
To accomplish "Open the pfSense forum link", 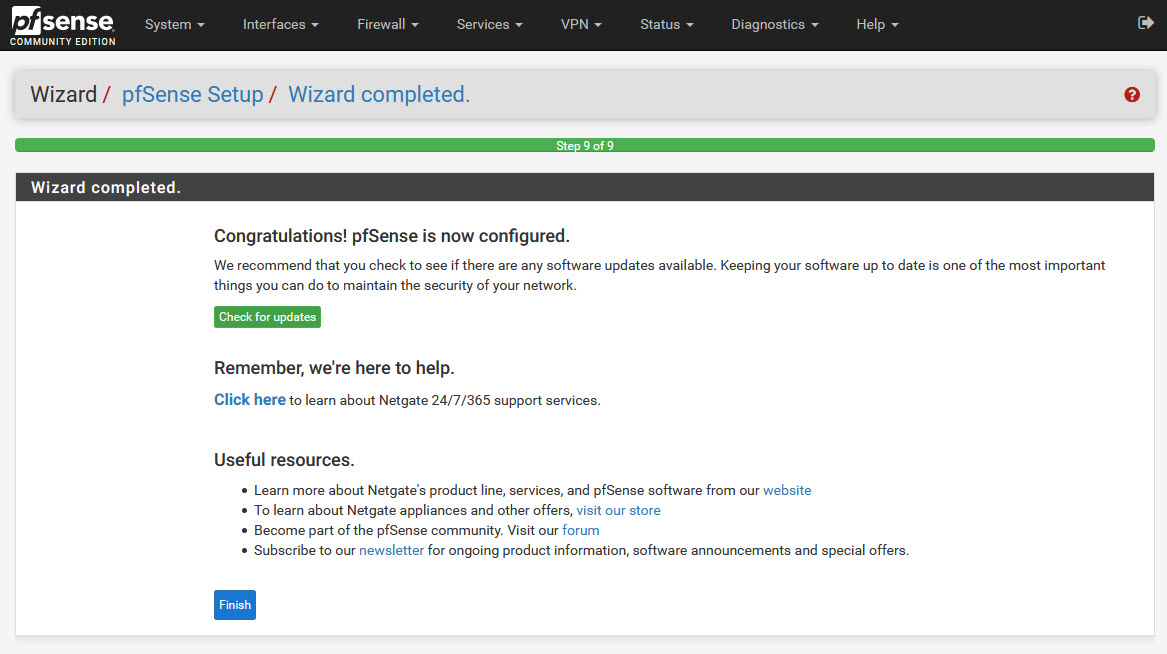I will (581, 530).
